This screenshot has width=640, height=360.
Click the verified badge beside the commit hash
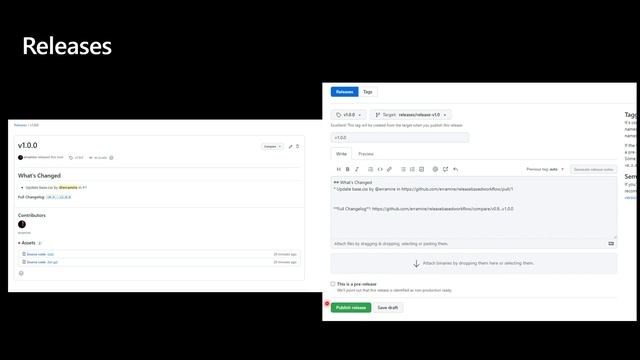(x=111, y=158)
